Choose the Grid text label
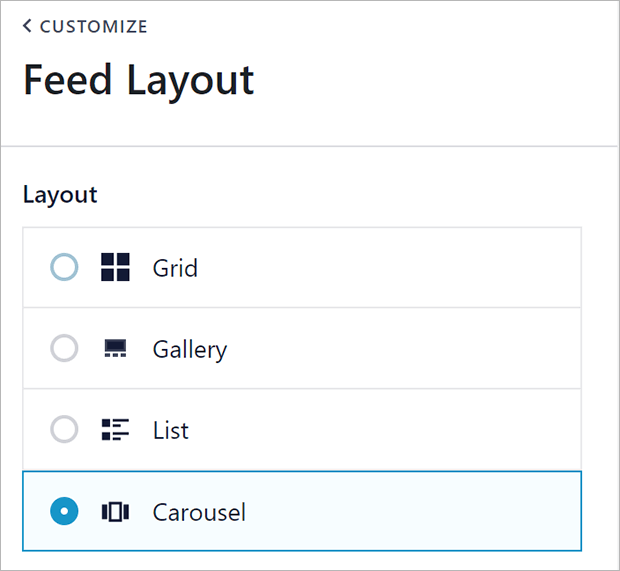This screenshot has height=571, width=620. (x=175, y=268)
